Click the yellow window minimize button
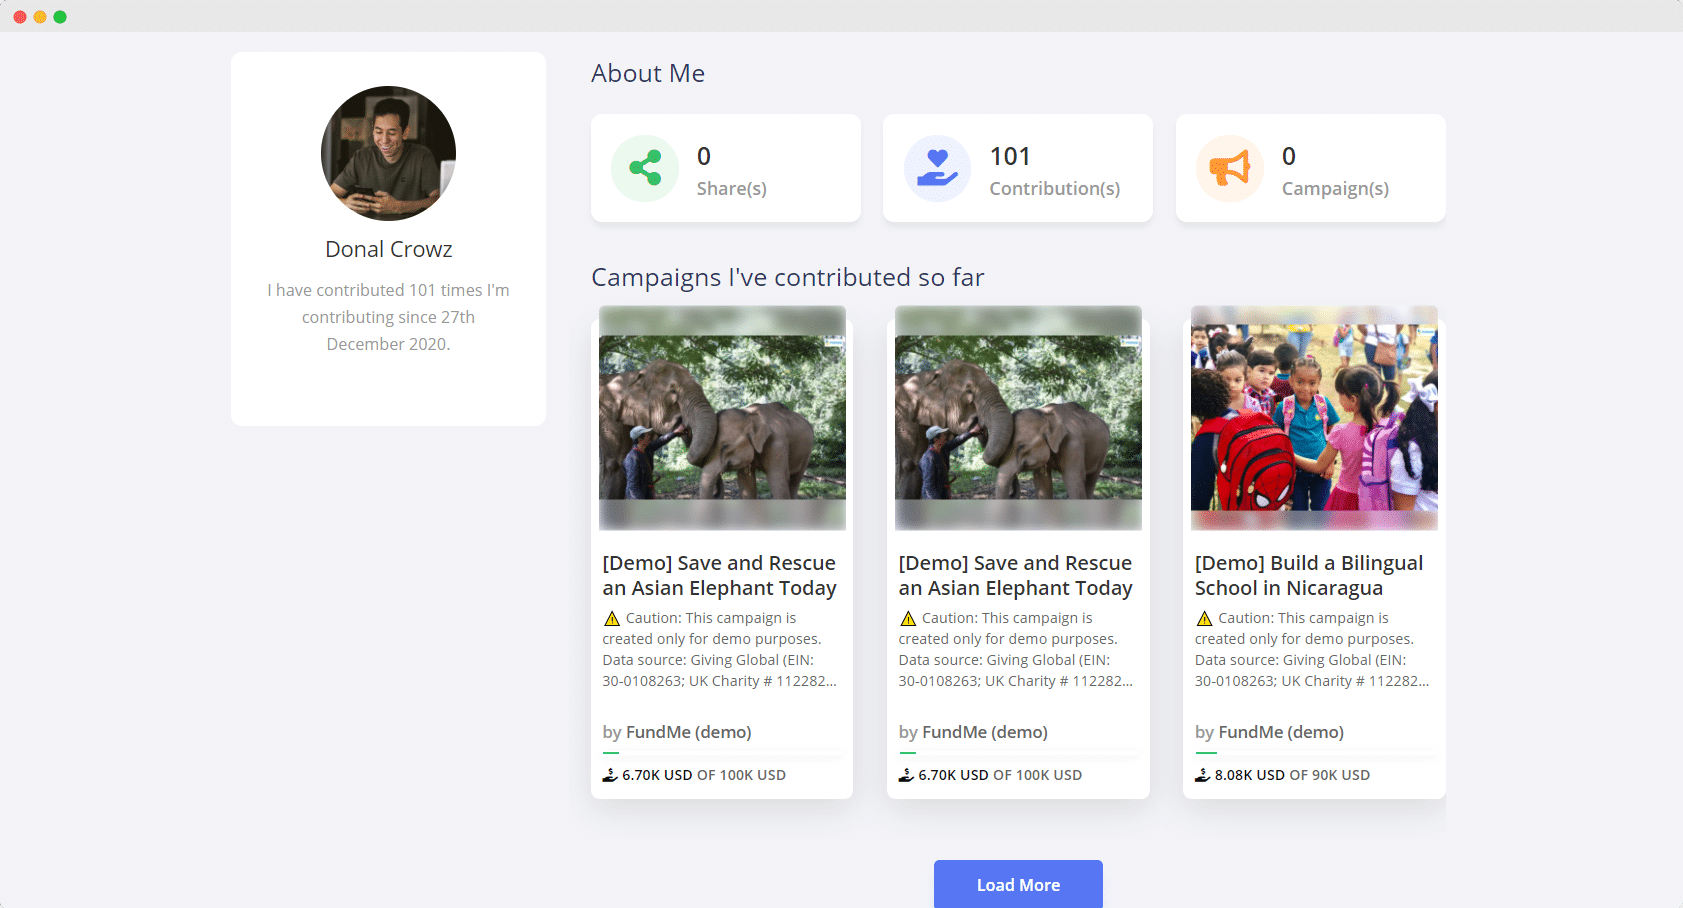The image size is (1683, 908). 40,17
